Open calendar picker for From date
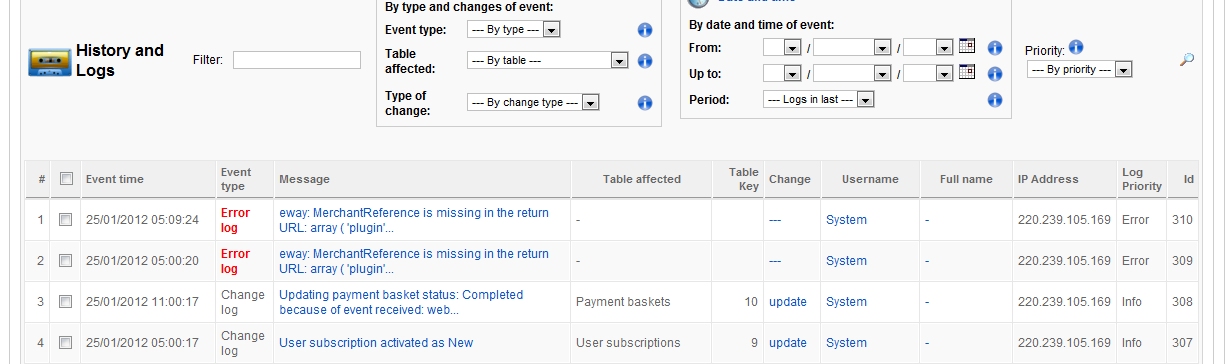This screenshot has width=1227, height=364. click(x=966, y=46)
